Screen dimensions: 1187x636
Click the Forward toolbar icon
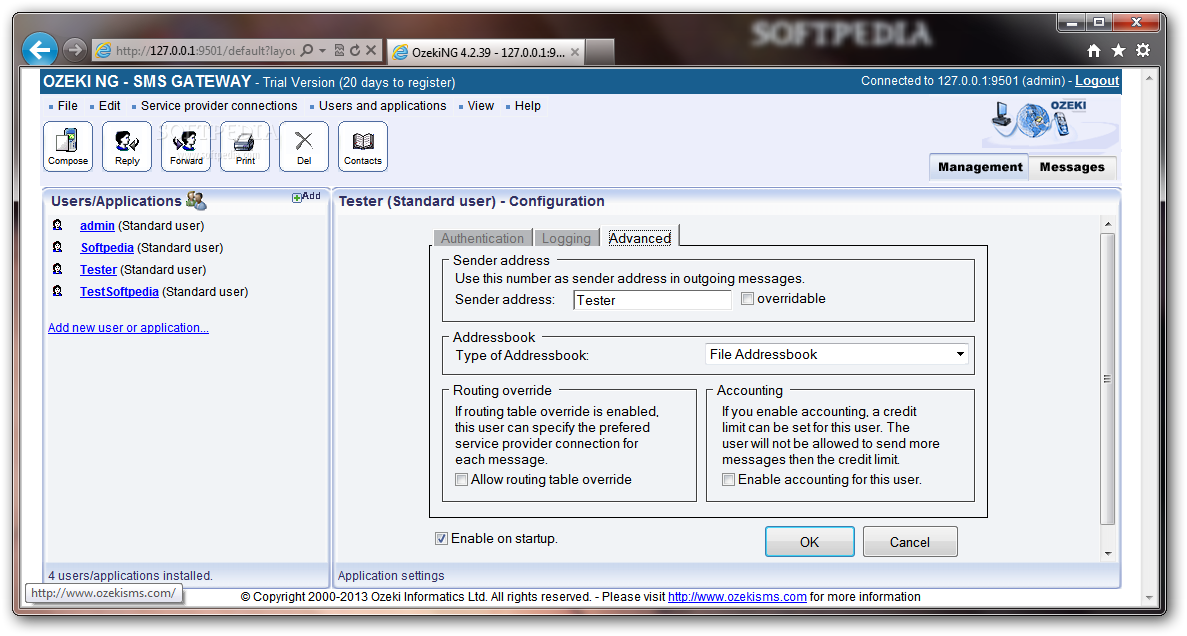point(186,146)
